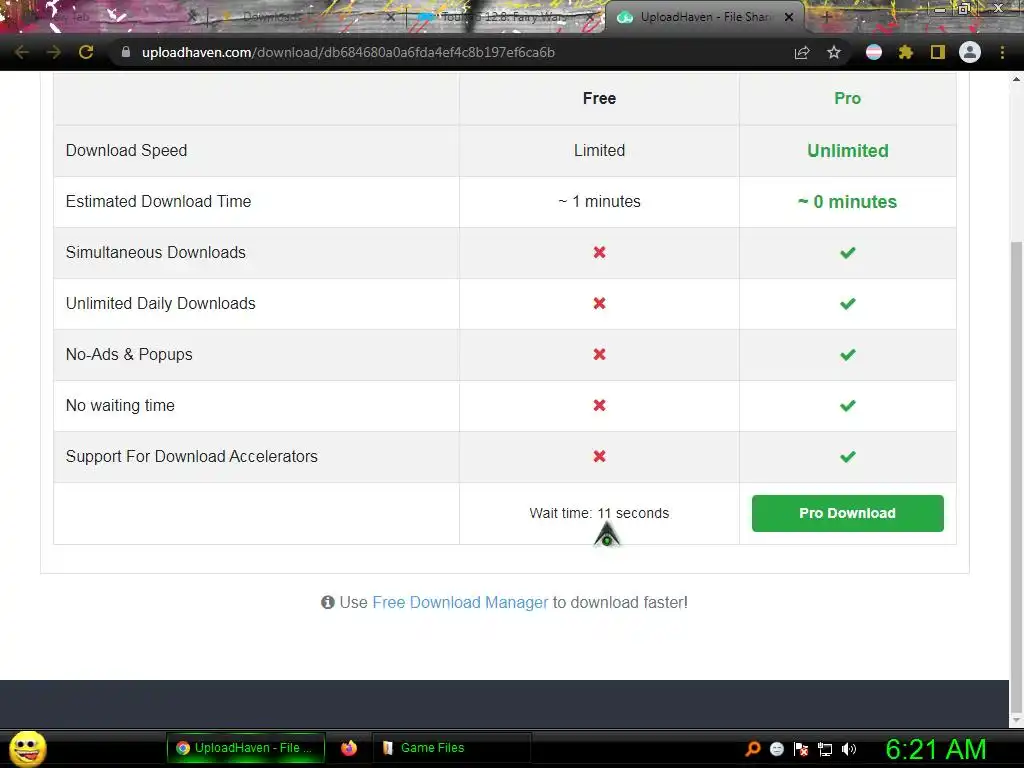Click the 'No-Ads & Popups' row label
The height and width of the screenshot is (768, 1024).
[129, 354]
